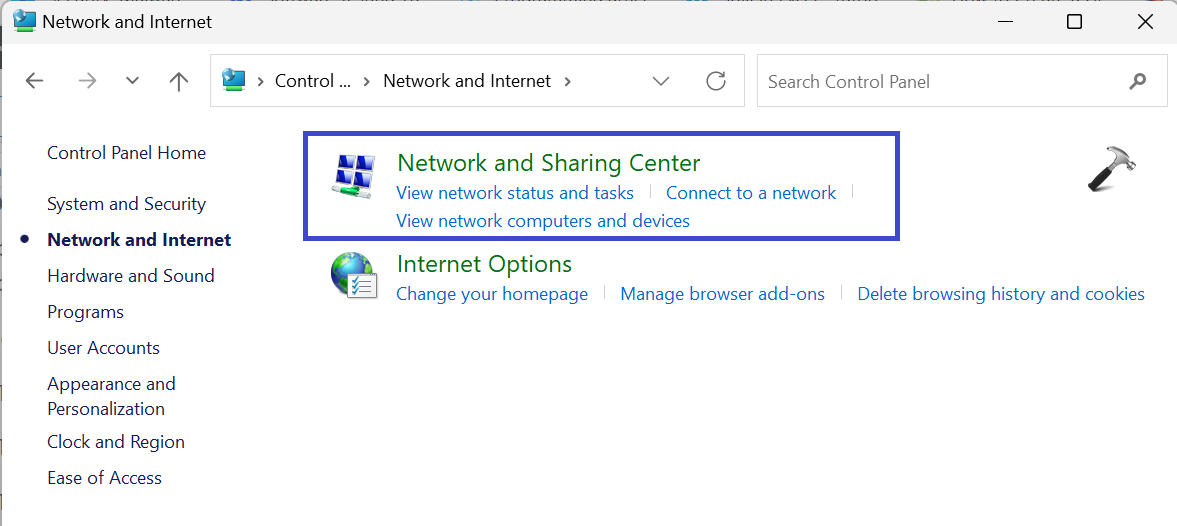Focus the Search Control Panel field
The image size is (1177, 526).
coord(940,82)
